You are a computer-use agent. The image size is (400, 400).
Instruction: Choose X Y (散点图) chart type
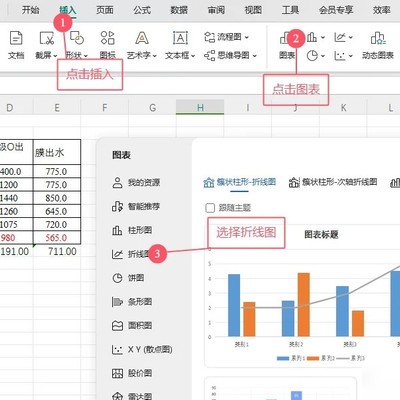(x=142, y=349)
